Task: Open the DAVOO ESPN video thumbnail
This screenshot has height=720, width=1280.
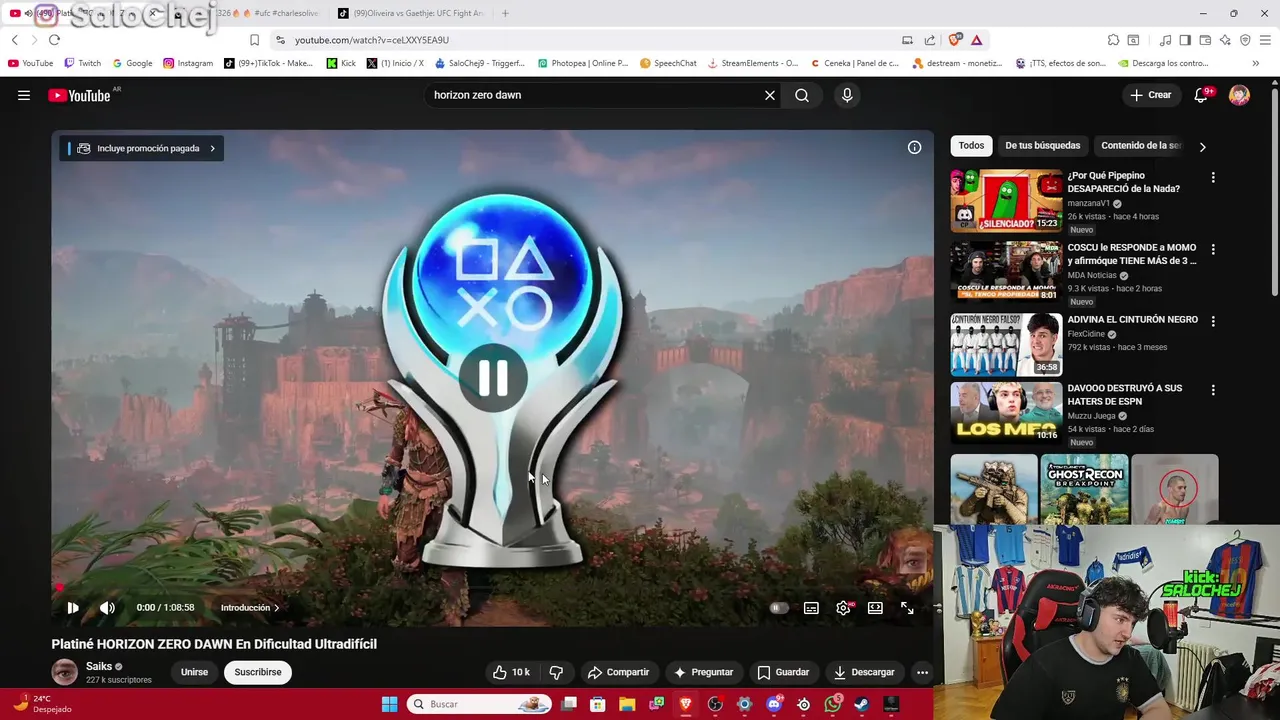Action: (1006, 412)
